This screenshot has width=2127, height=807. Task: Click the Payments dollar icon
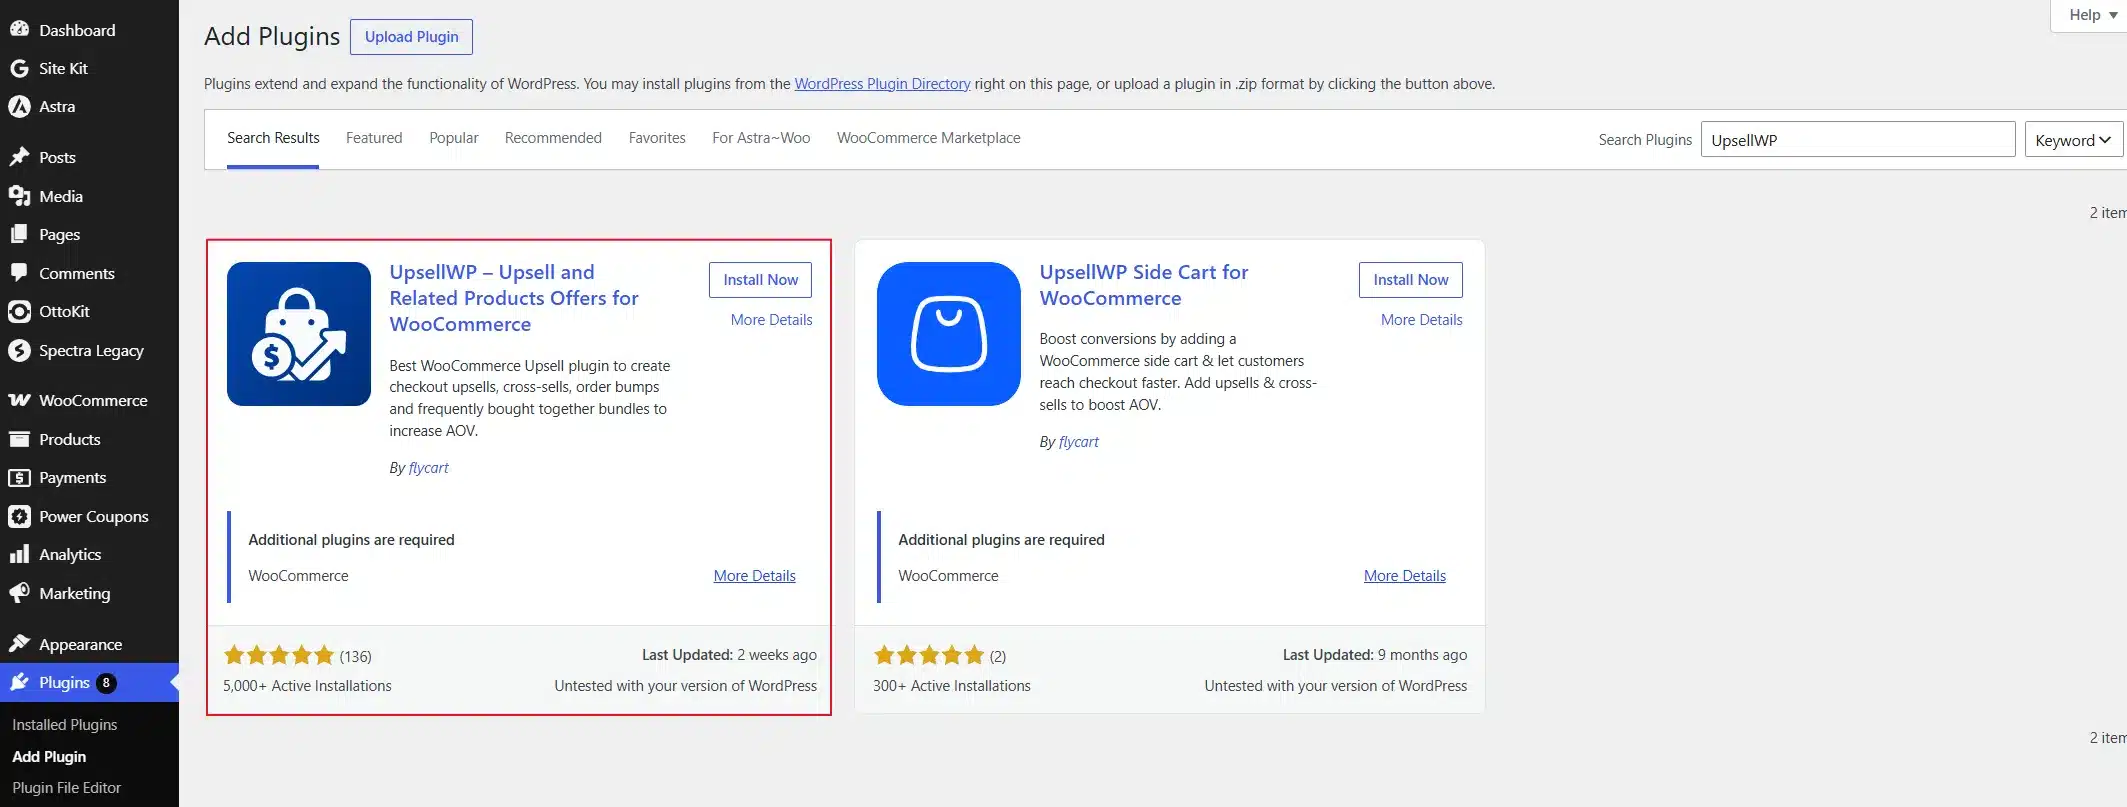(x=19, y=477)
